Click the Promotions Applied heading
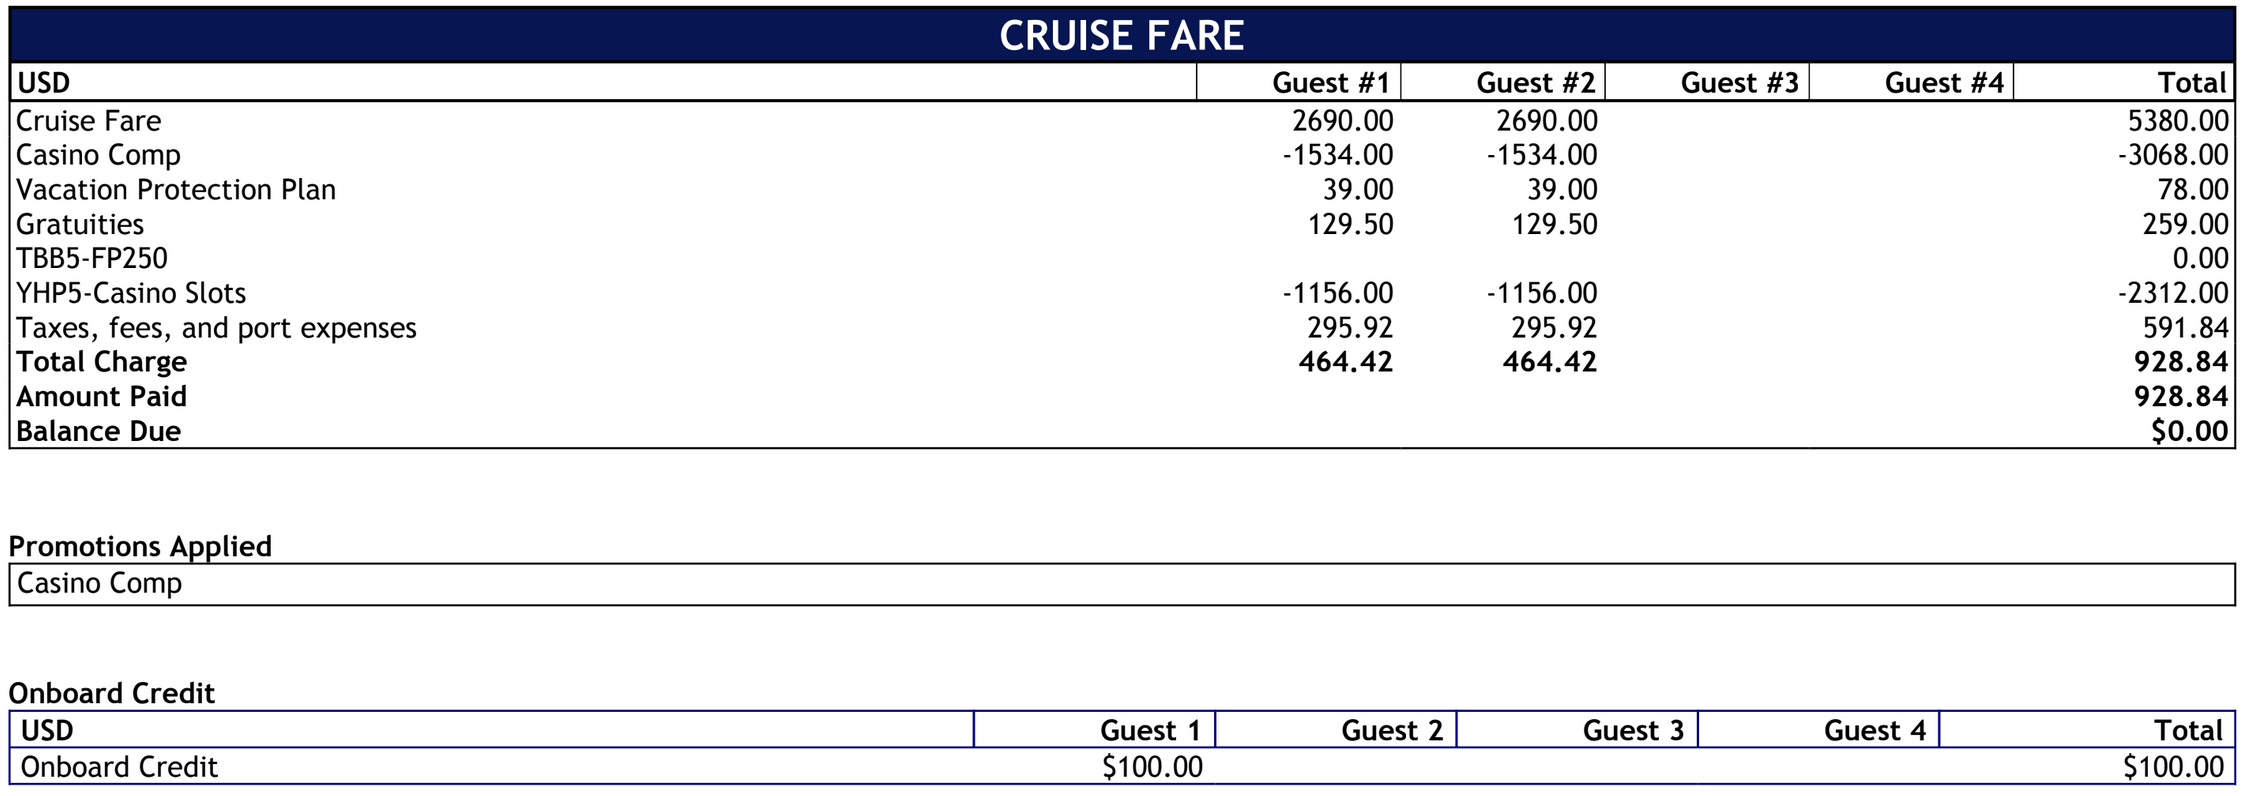Viewport: 2251px width, 796px height. point(140,546)
